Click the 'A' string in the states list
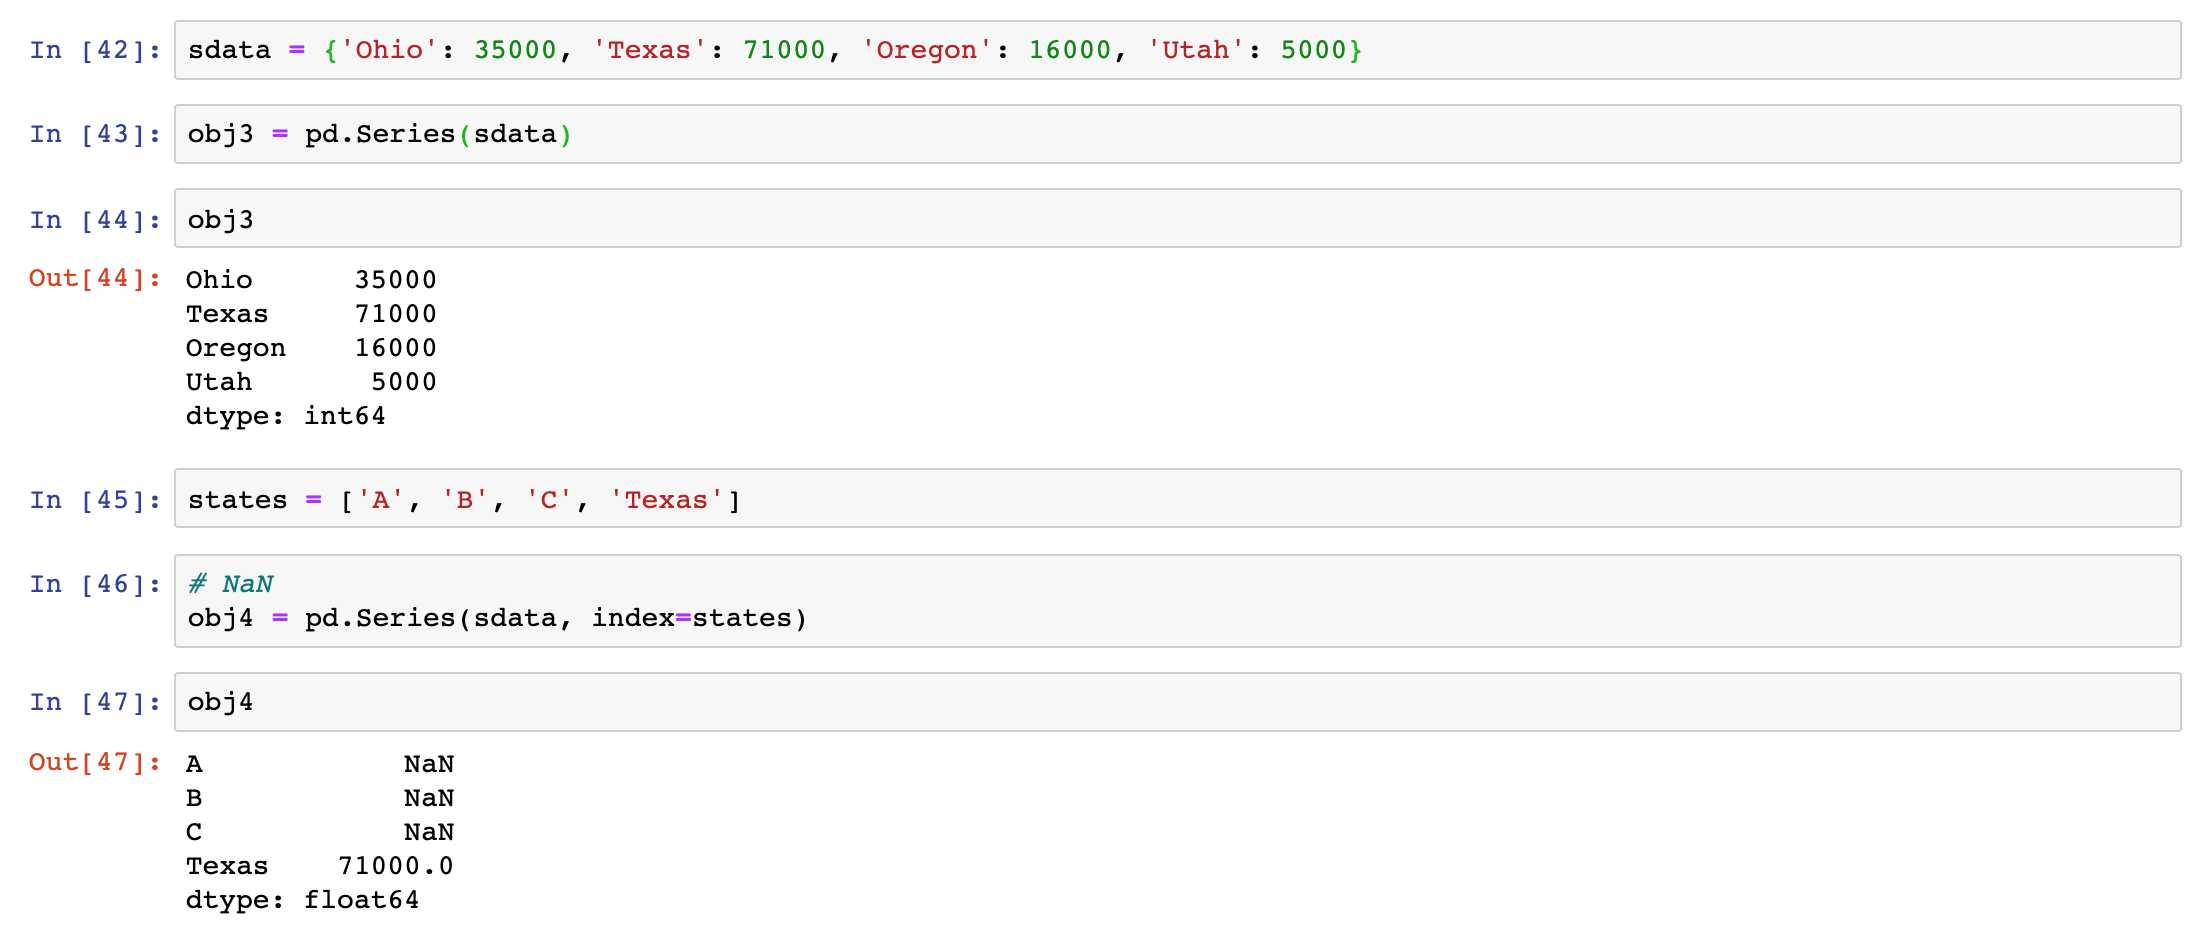 tap(381, 500)
